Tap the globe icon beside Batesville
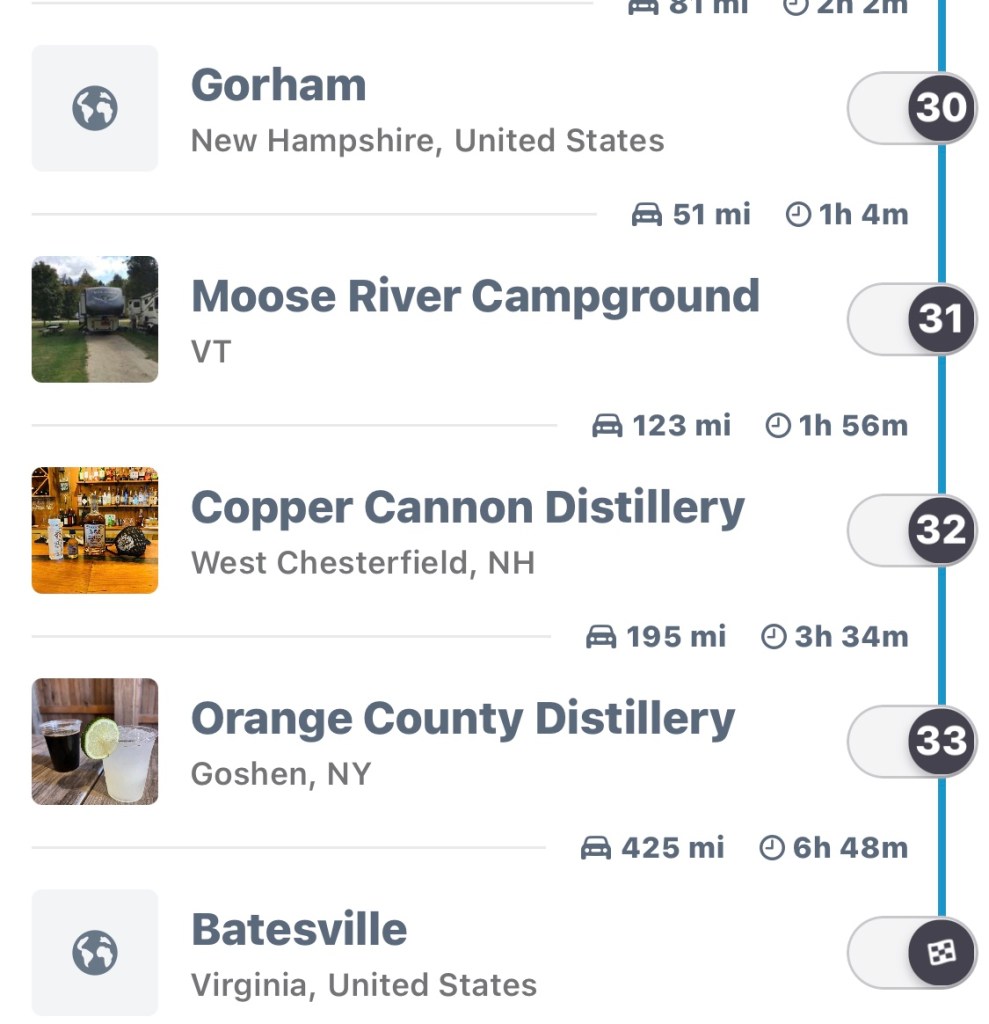 click(95, 952)
